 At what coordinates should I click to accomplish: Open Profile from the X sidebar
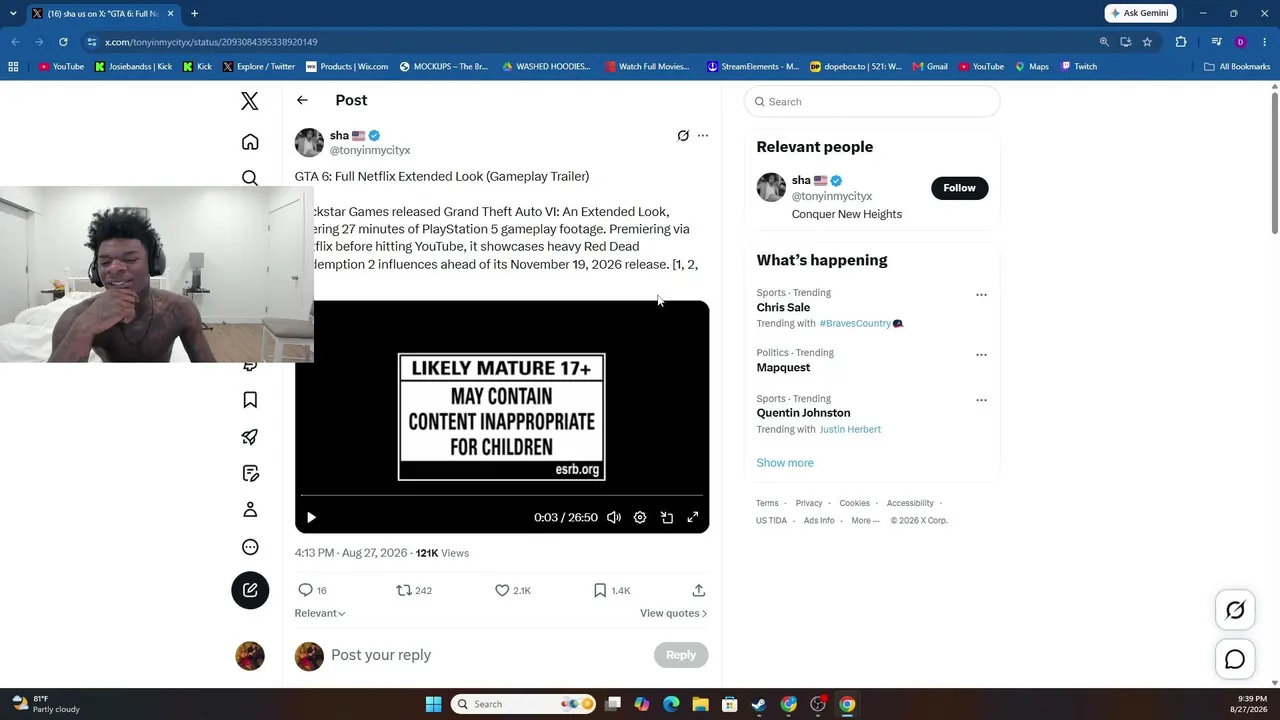tap(250, 510)
